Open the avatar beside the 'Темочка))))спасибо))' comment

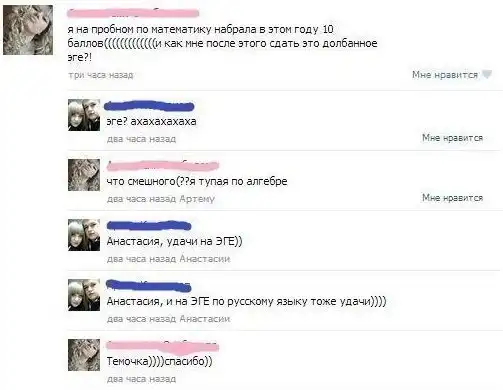pyautogui.click(x=84, y=355)
